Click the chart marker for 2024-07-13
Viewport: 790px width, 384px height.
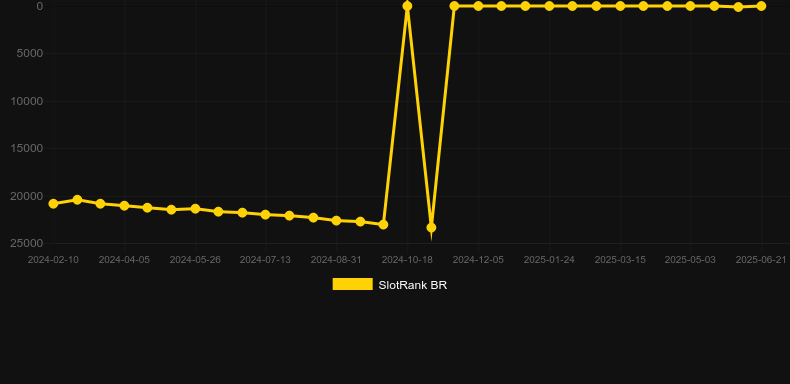click(x=266, y=215)
